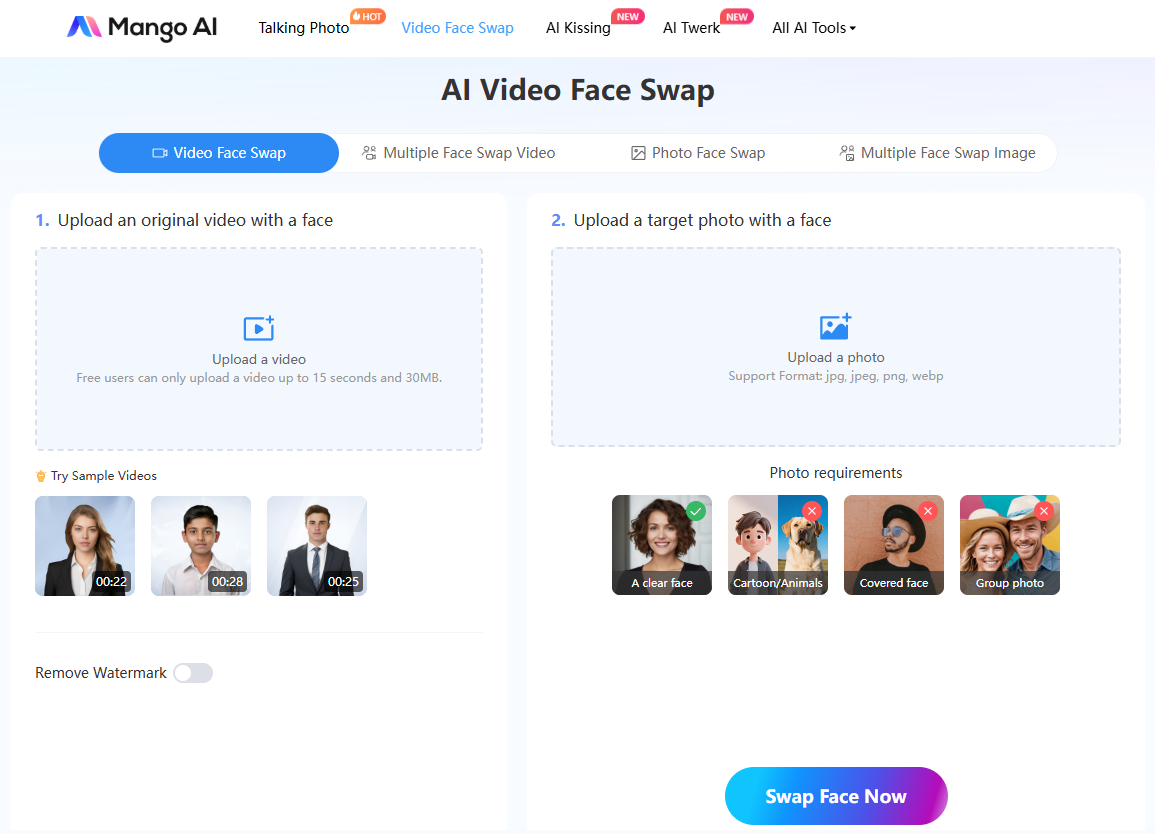
Task: Pick the 00:25 man in suit sample
Action: click(x=317, y=546)
